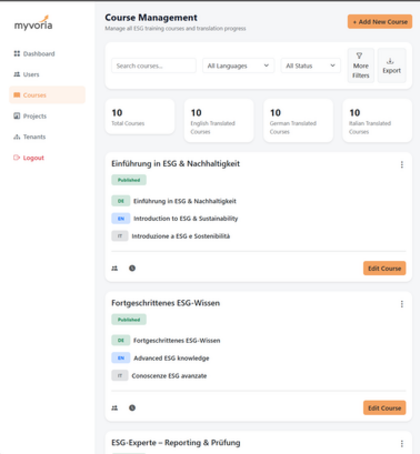
Task: Click participants icon on Einführung in ESG card
Action: tap(115, 268)
